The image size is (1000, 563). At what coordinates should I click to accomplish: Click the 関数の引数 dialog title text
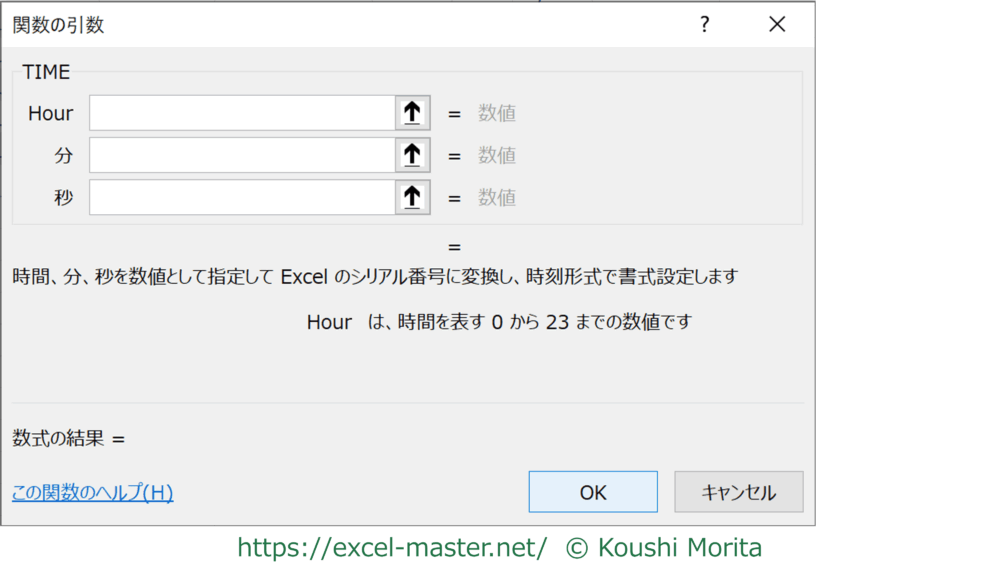pos(58,26)
